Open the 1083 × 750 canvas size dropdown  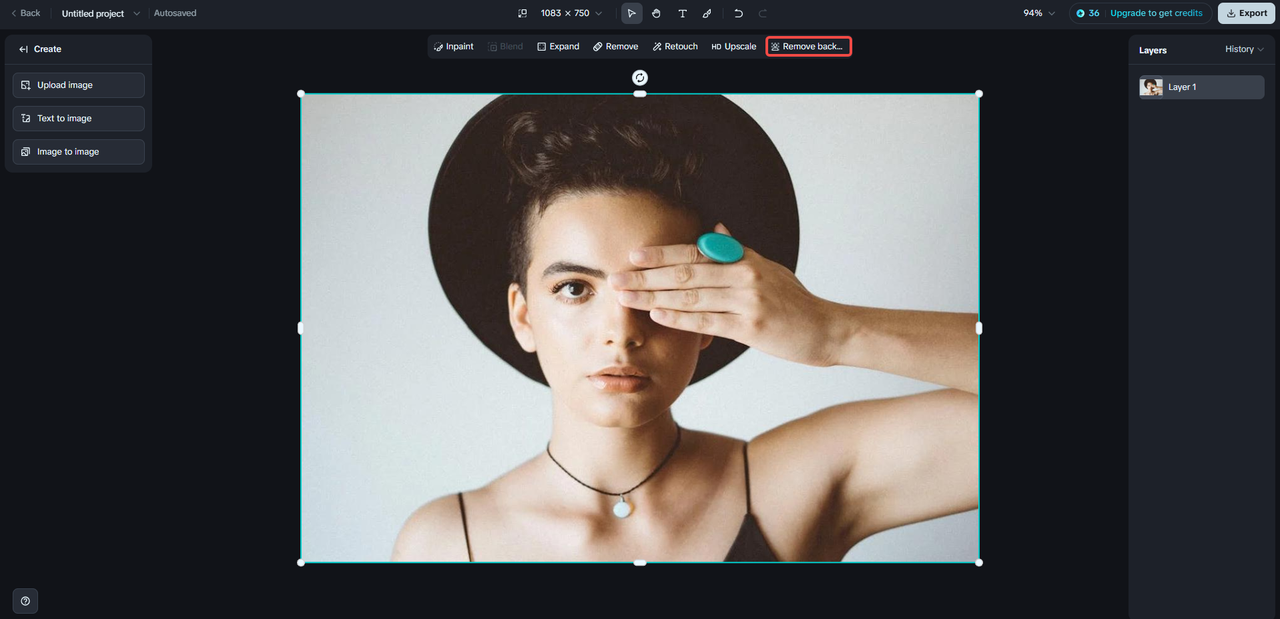pos(571,13)
